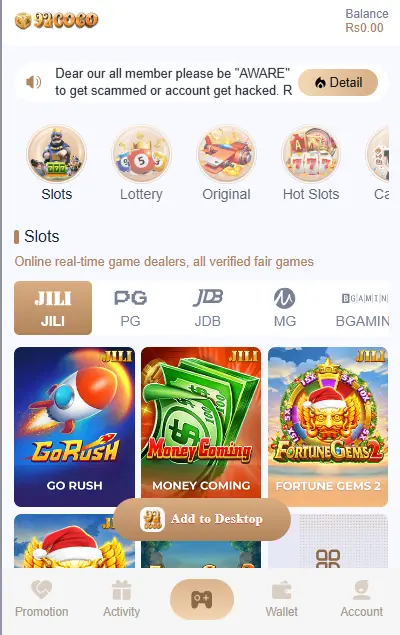Open the Hot Slots category icon
The image size is (400, 635).
(311, 154)
